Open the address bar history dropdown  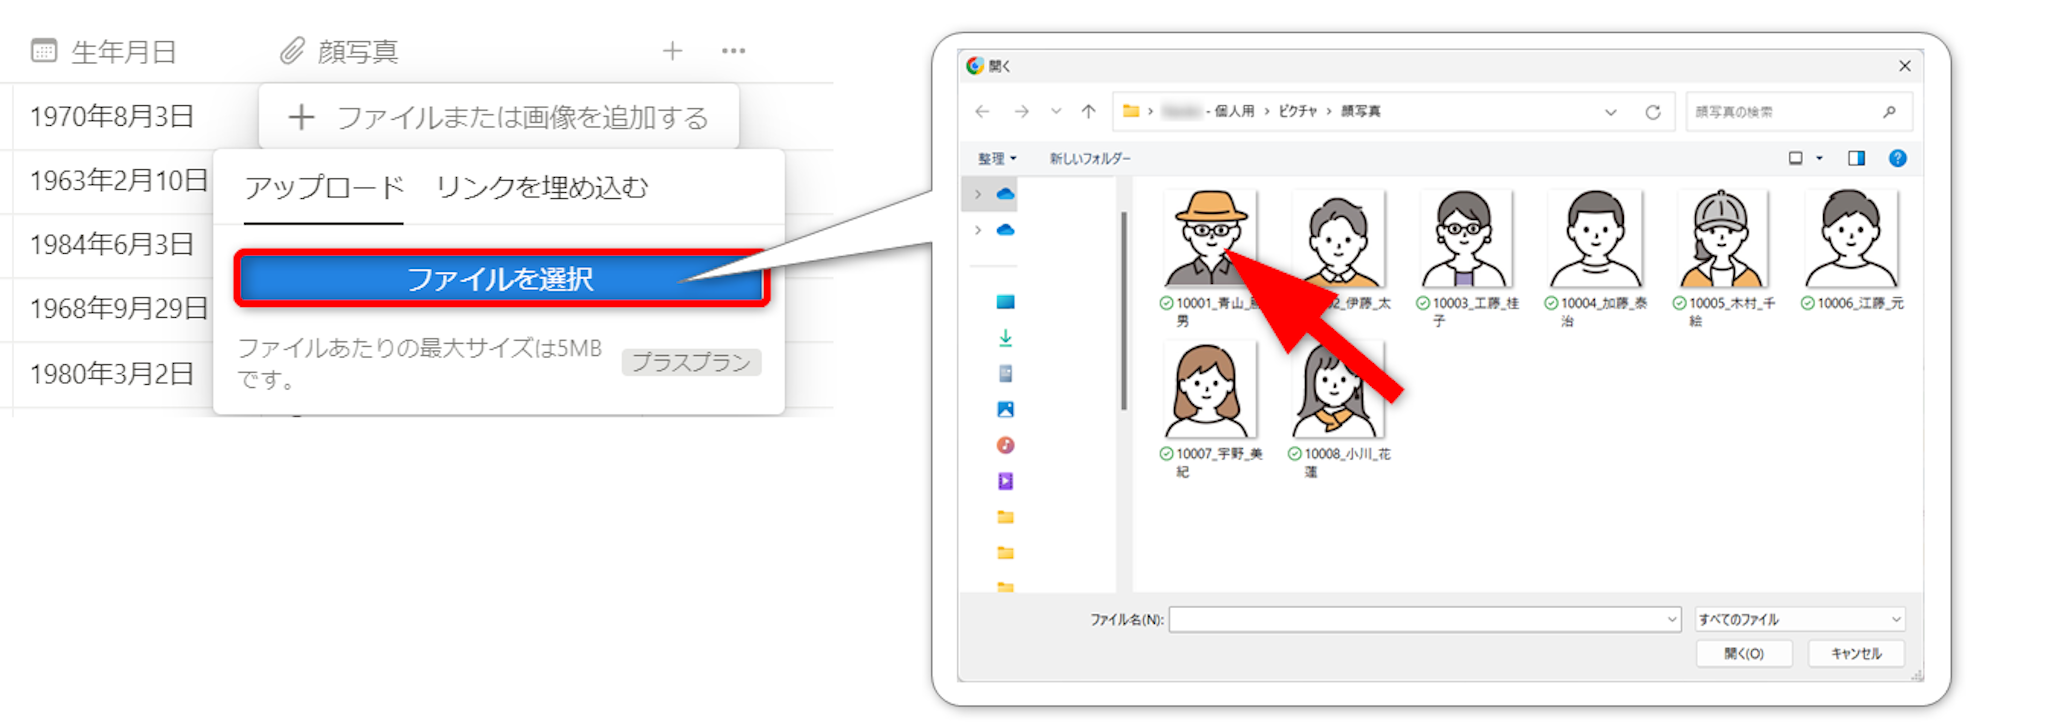point(1611,112)
